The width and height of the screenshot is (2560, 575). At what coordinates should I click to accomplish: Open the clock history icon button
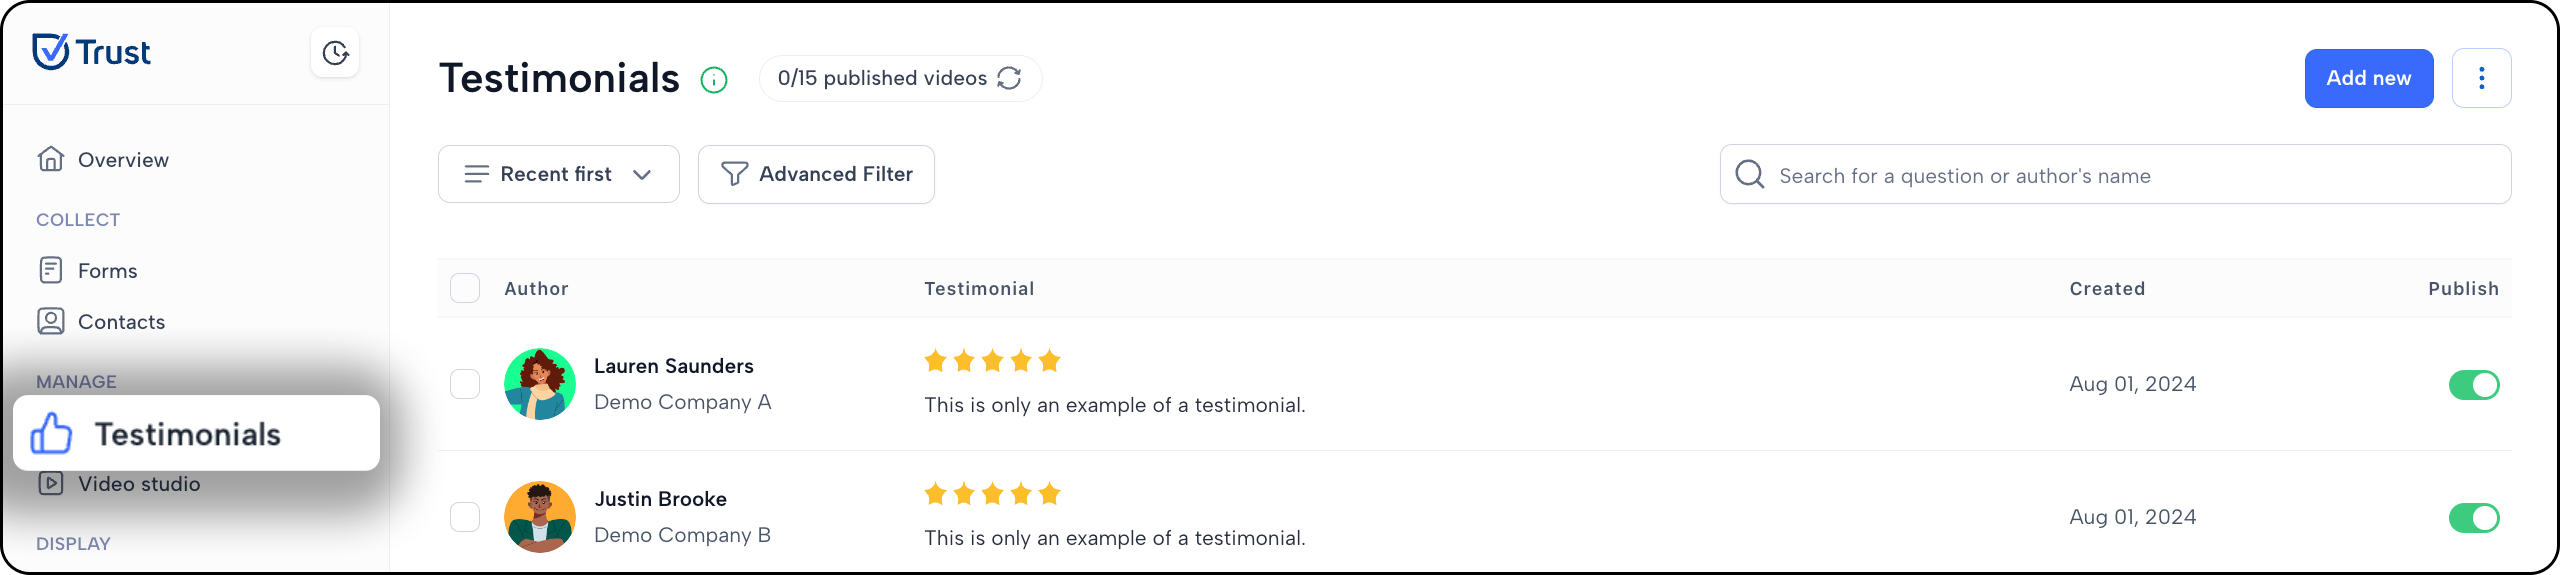click(335, 53)
